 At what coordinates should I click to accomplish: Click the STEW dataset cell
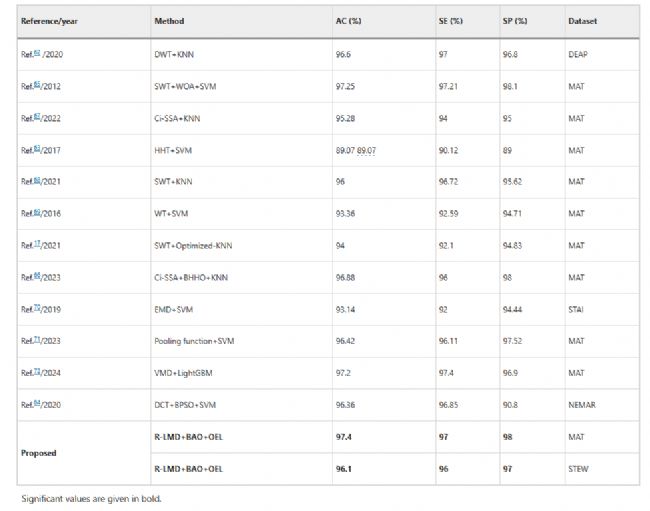point(577,469)
